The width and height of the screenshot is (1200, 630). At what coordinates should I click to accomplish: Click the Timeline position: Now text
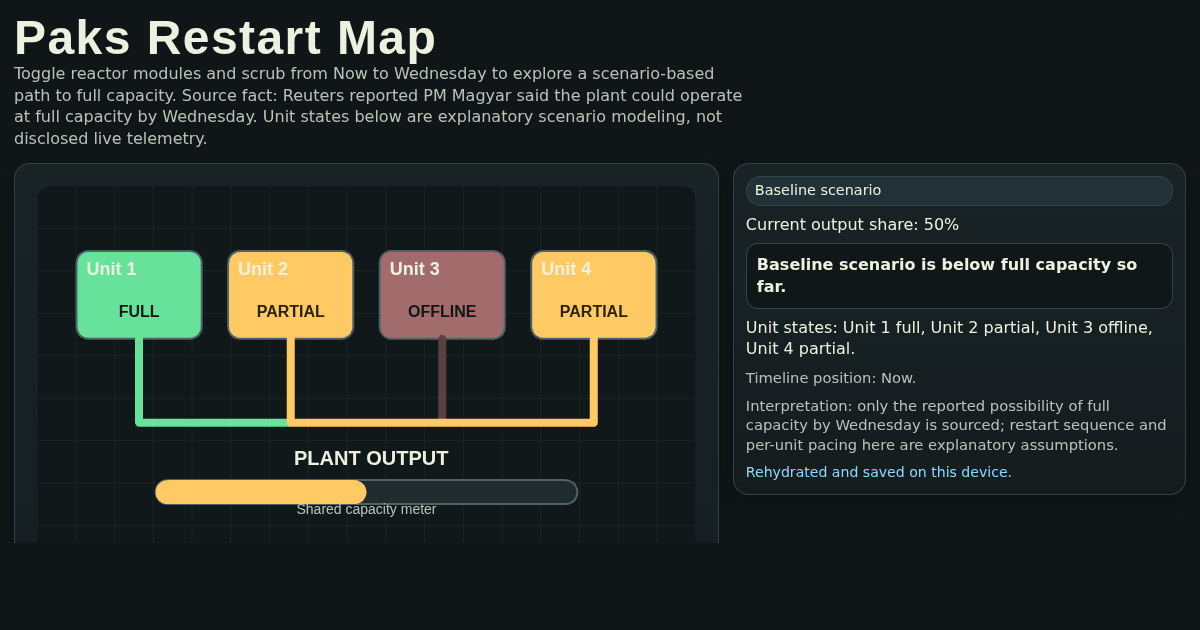tap(831, 378)
